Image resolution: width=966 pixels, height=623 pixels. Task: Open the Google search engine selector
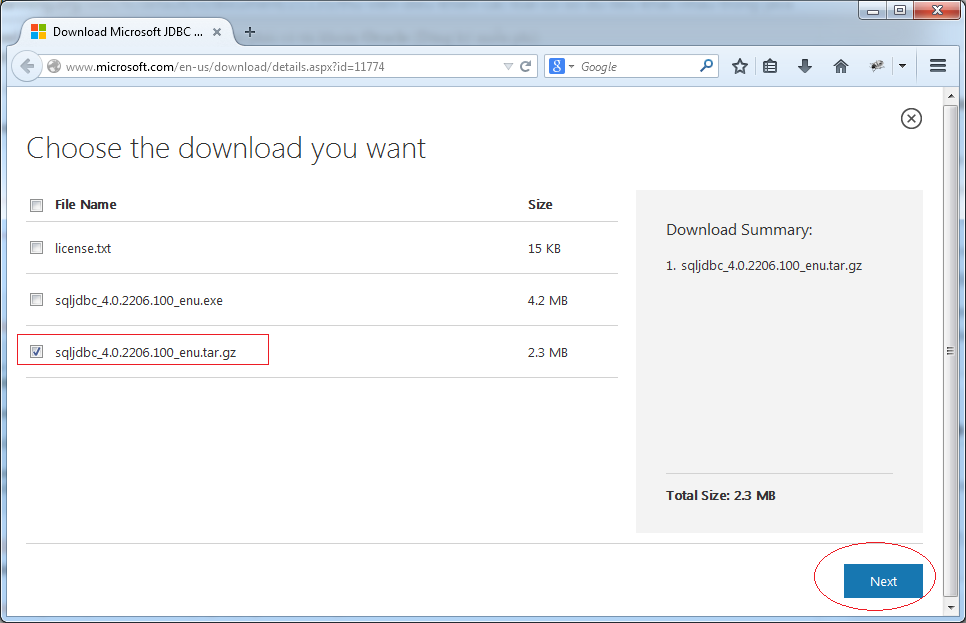(x=561, y=66)
